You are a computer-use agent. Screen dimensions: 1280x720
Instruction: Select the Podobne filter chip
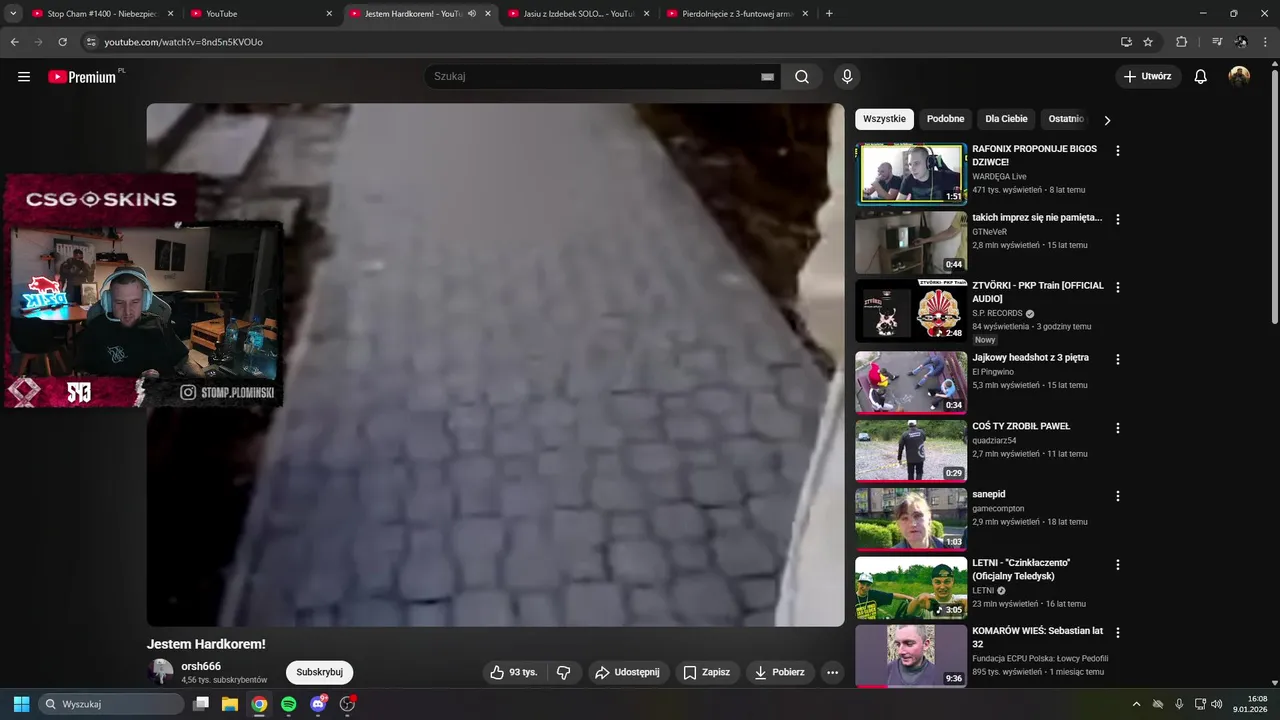point(945,119)
